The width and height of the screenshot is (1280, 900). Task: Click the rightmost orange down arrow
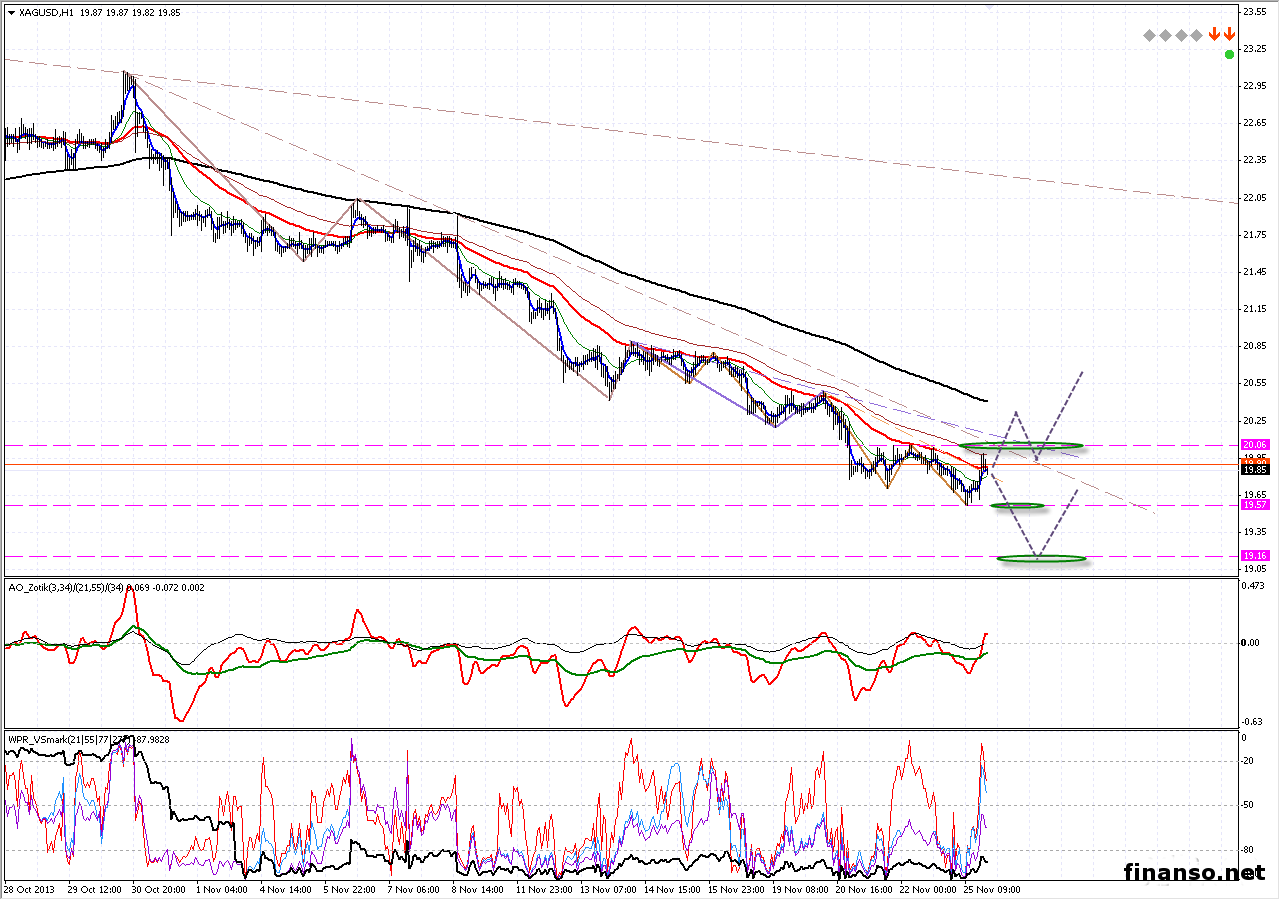tap(1228, 35)
